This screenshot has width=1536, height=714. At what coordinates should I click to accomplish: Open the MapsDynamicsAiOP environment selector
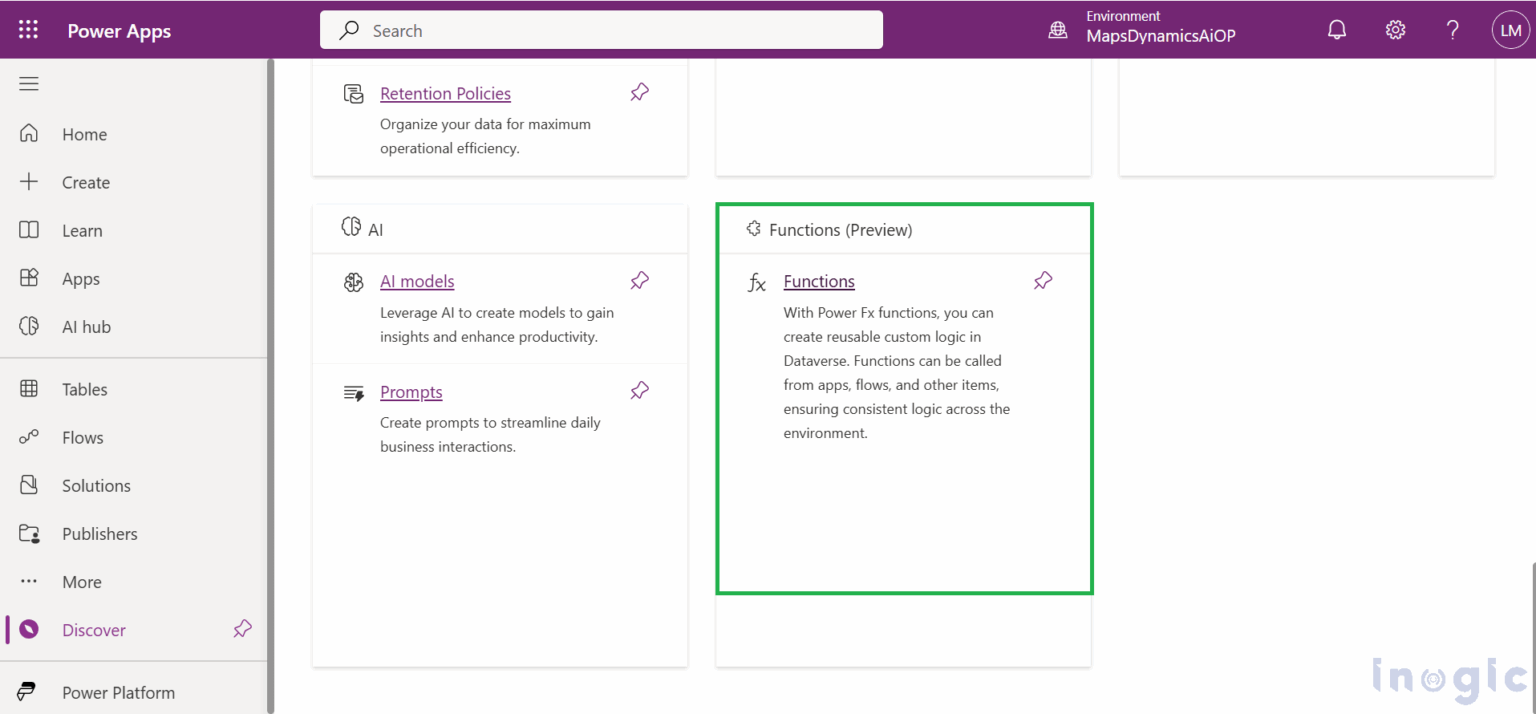[x=1140, y=29]
